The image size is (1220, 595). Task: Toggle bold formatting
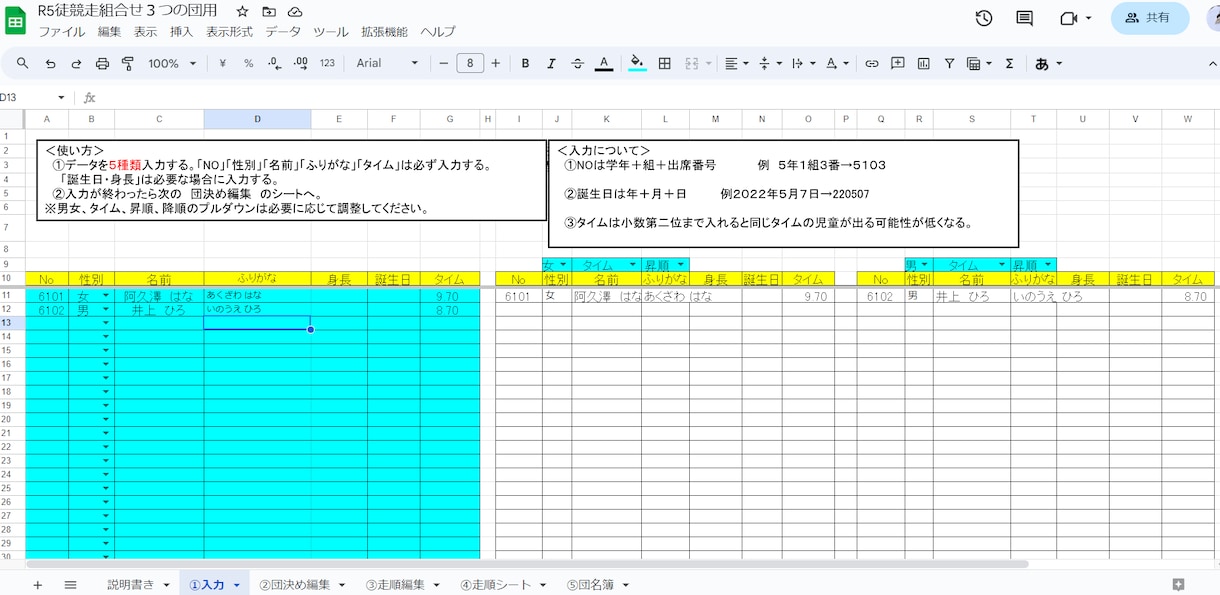click(525, 63)
